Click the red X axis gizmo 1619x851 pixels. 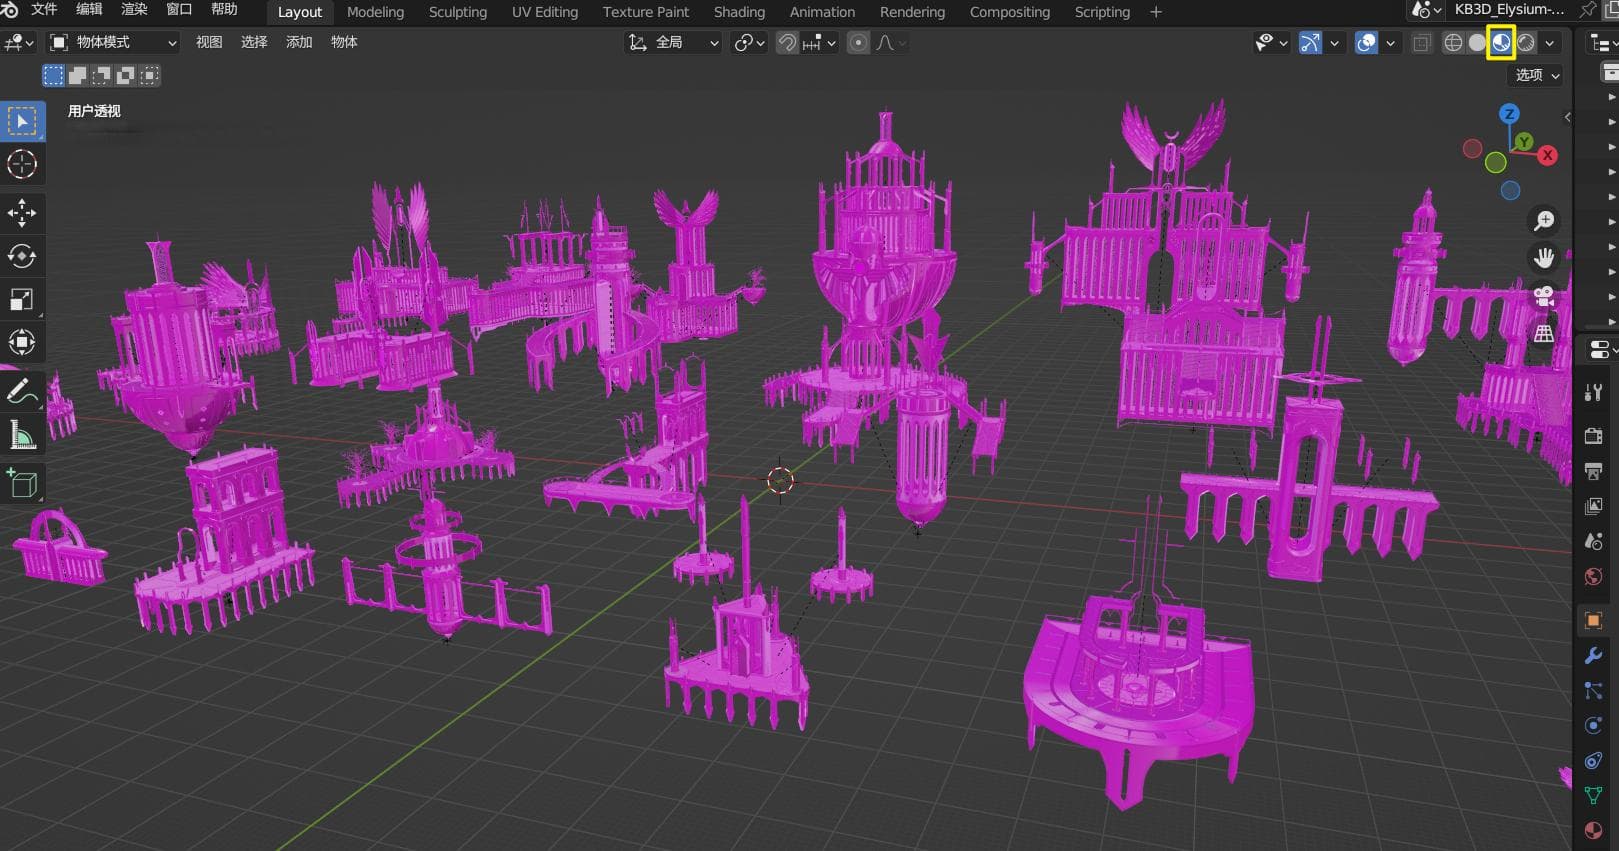[x=1548, y=155]
